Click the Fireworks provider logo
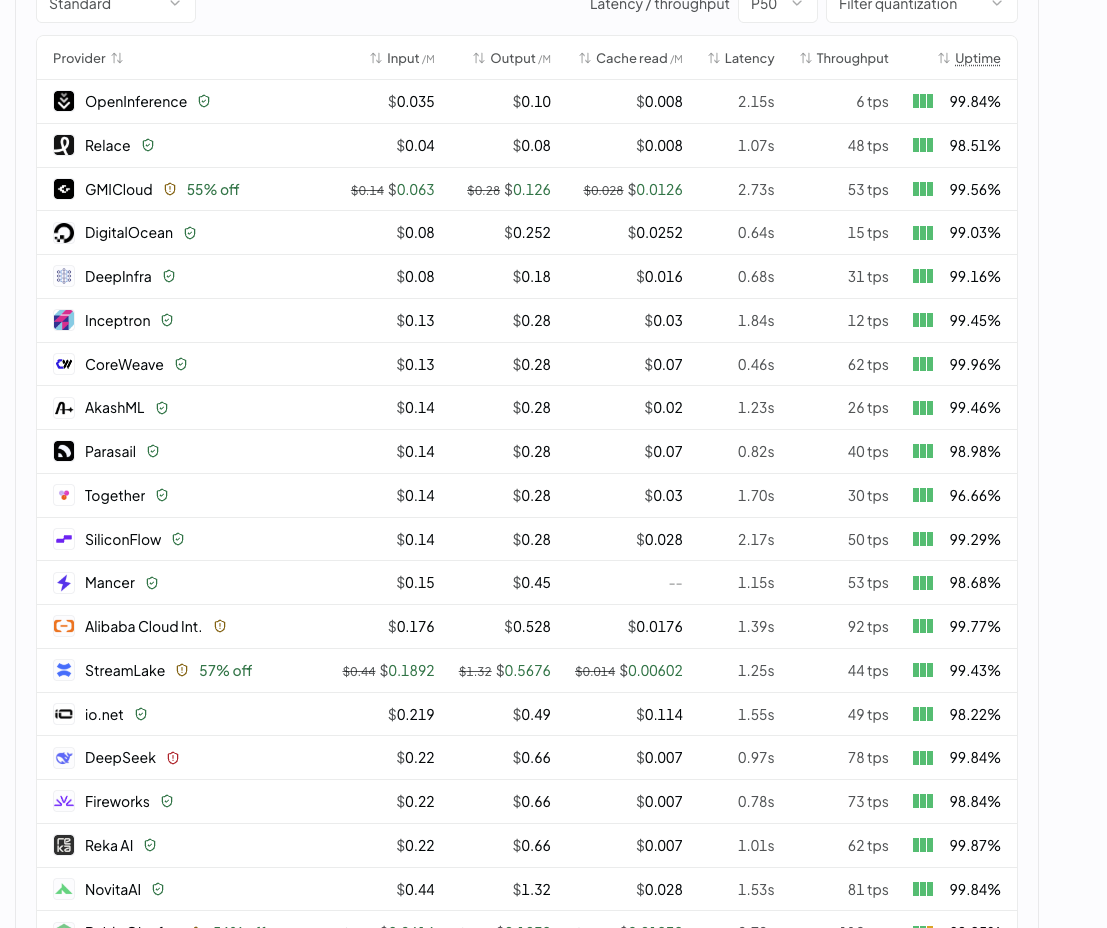 pos(64,802)
